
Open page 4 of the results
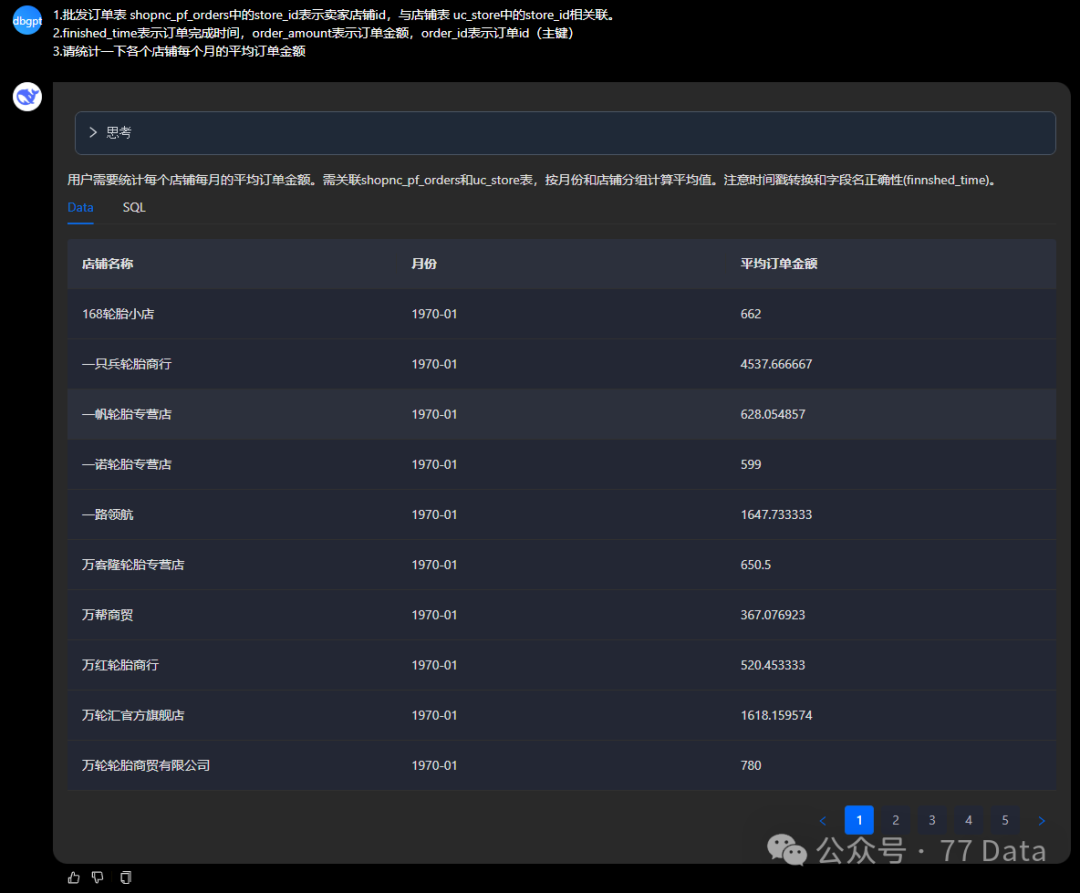click(x=968, y=820)
